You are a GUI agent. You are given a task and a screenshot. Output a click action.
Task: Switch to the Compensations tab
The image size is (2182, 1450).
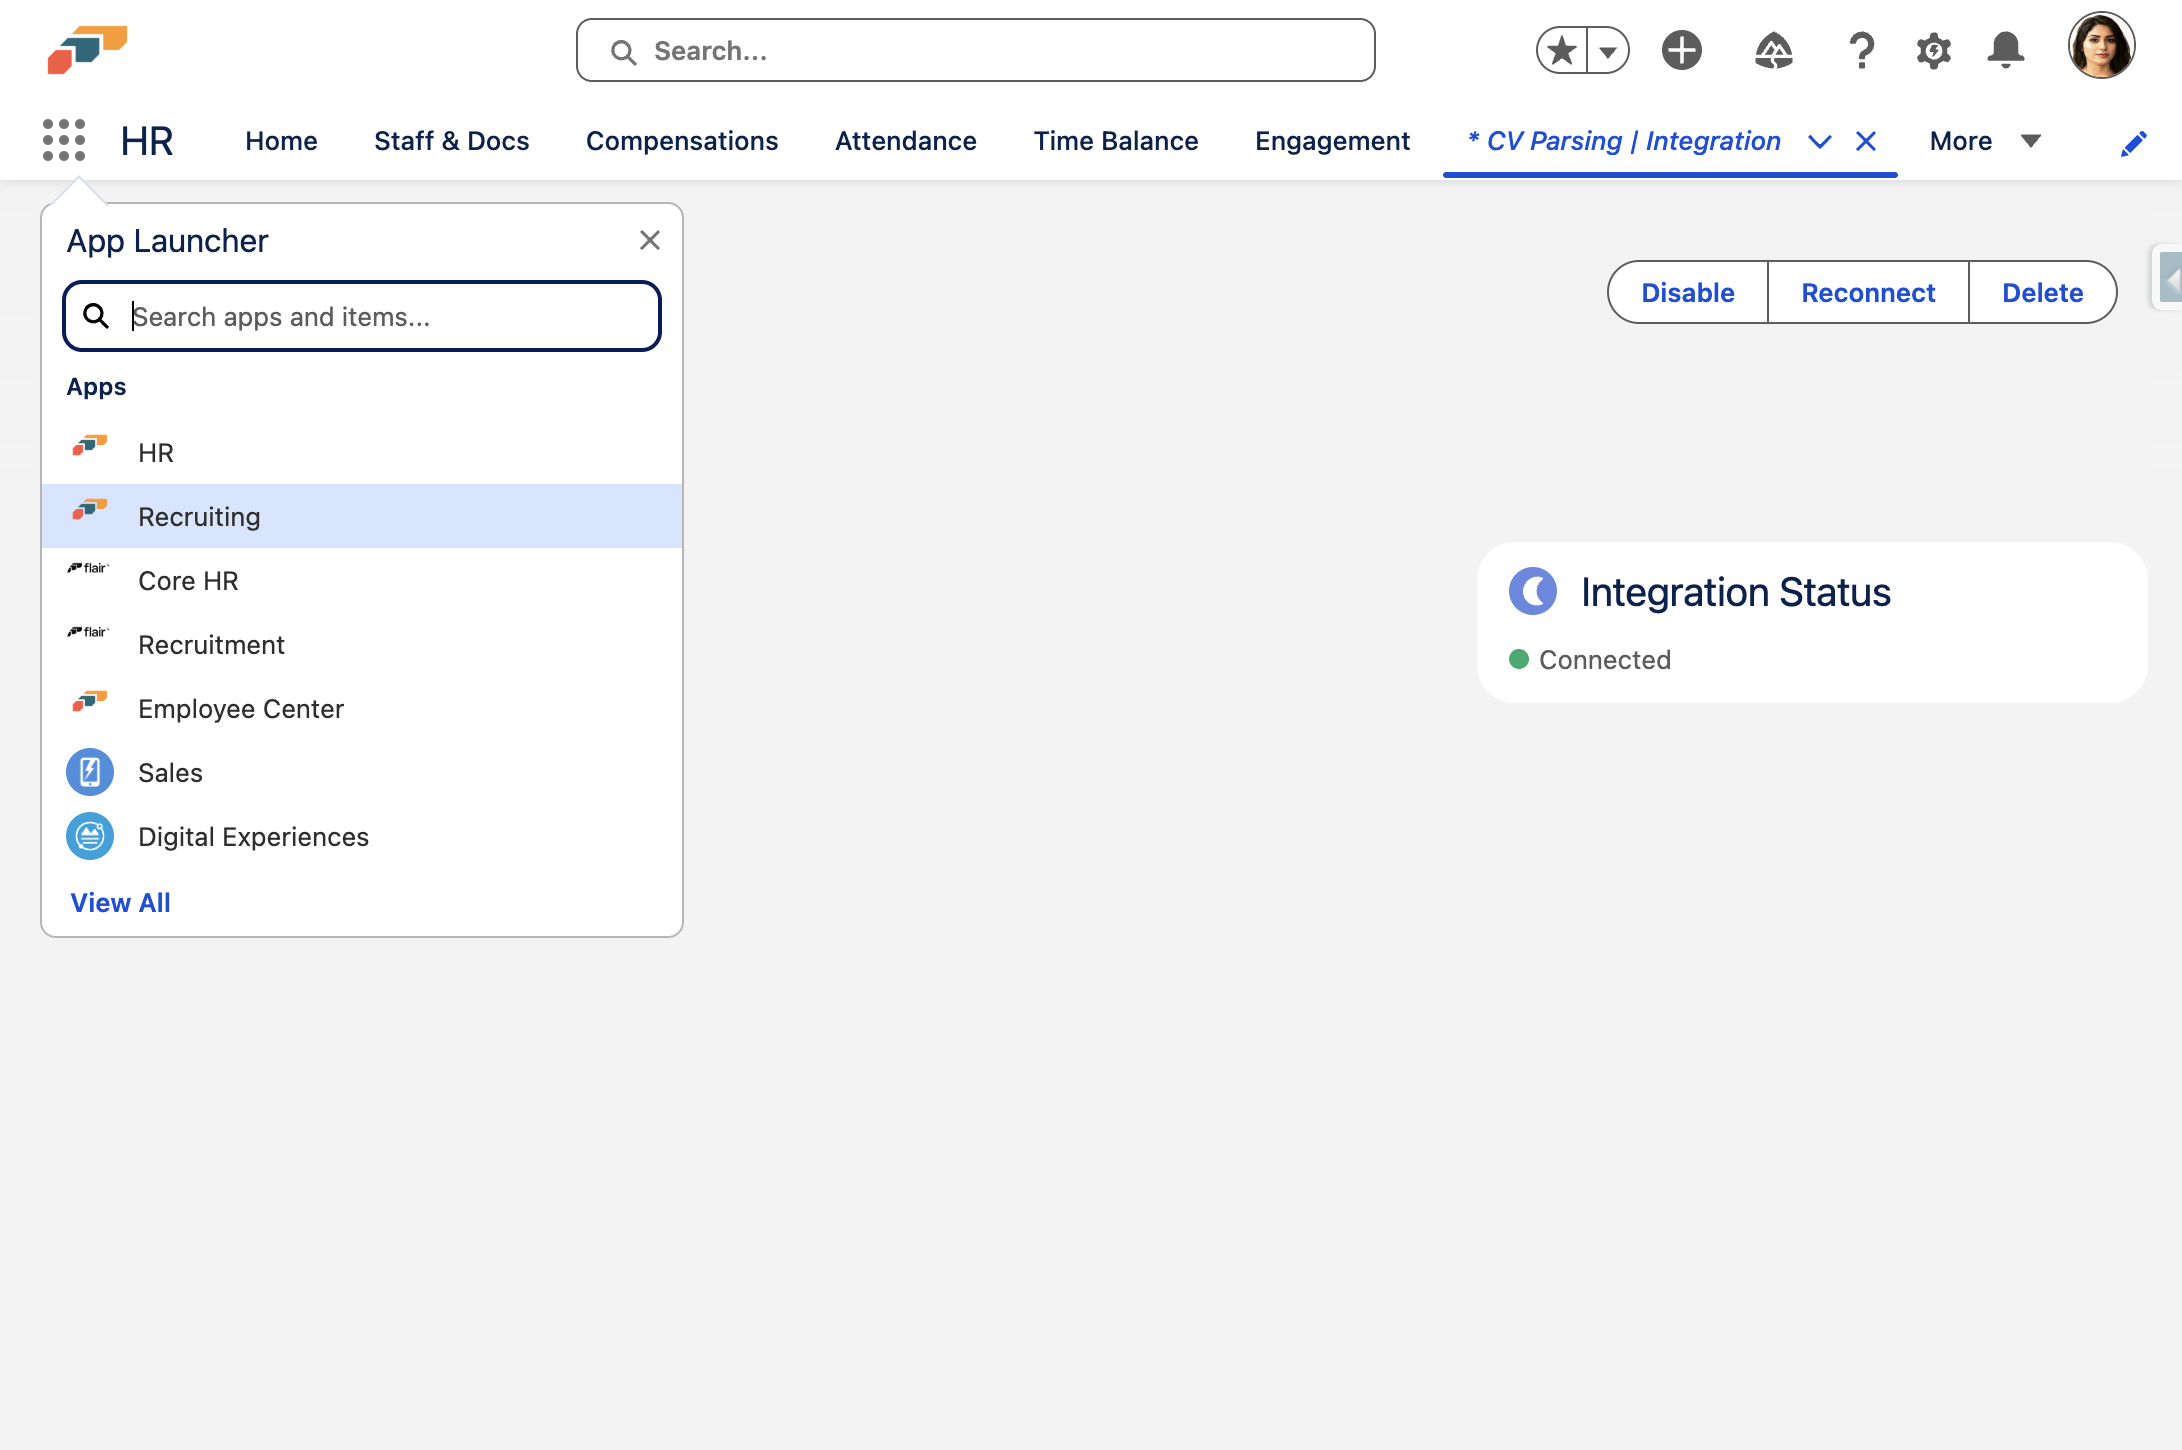pyautogui.click(x=681, y=141)
